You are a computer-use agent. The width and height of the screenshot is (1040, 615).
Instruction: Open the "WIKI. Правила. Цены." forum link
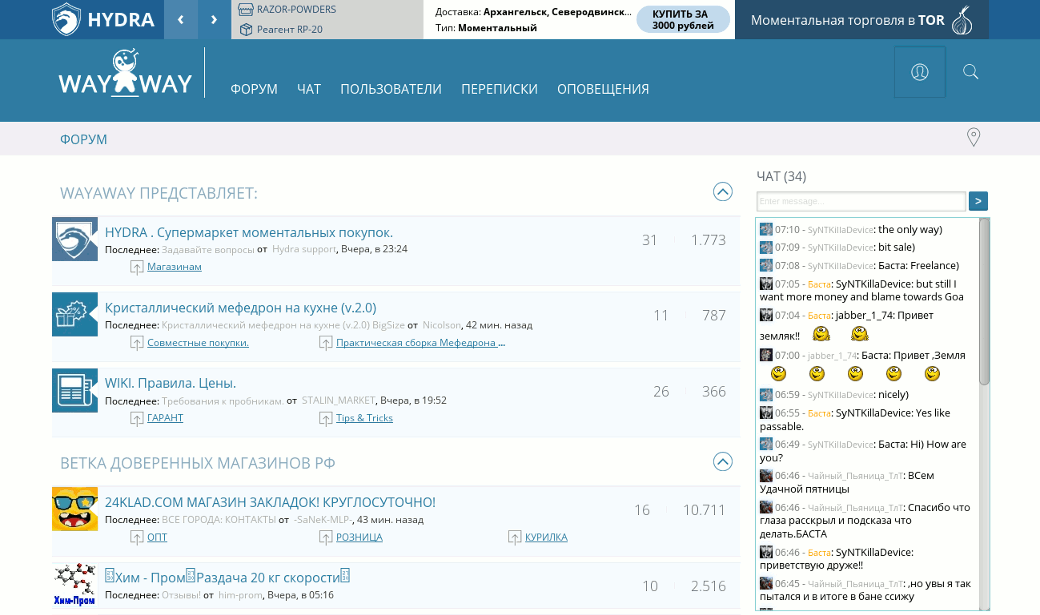point(170,383)
